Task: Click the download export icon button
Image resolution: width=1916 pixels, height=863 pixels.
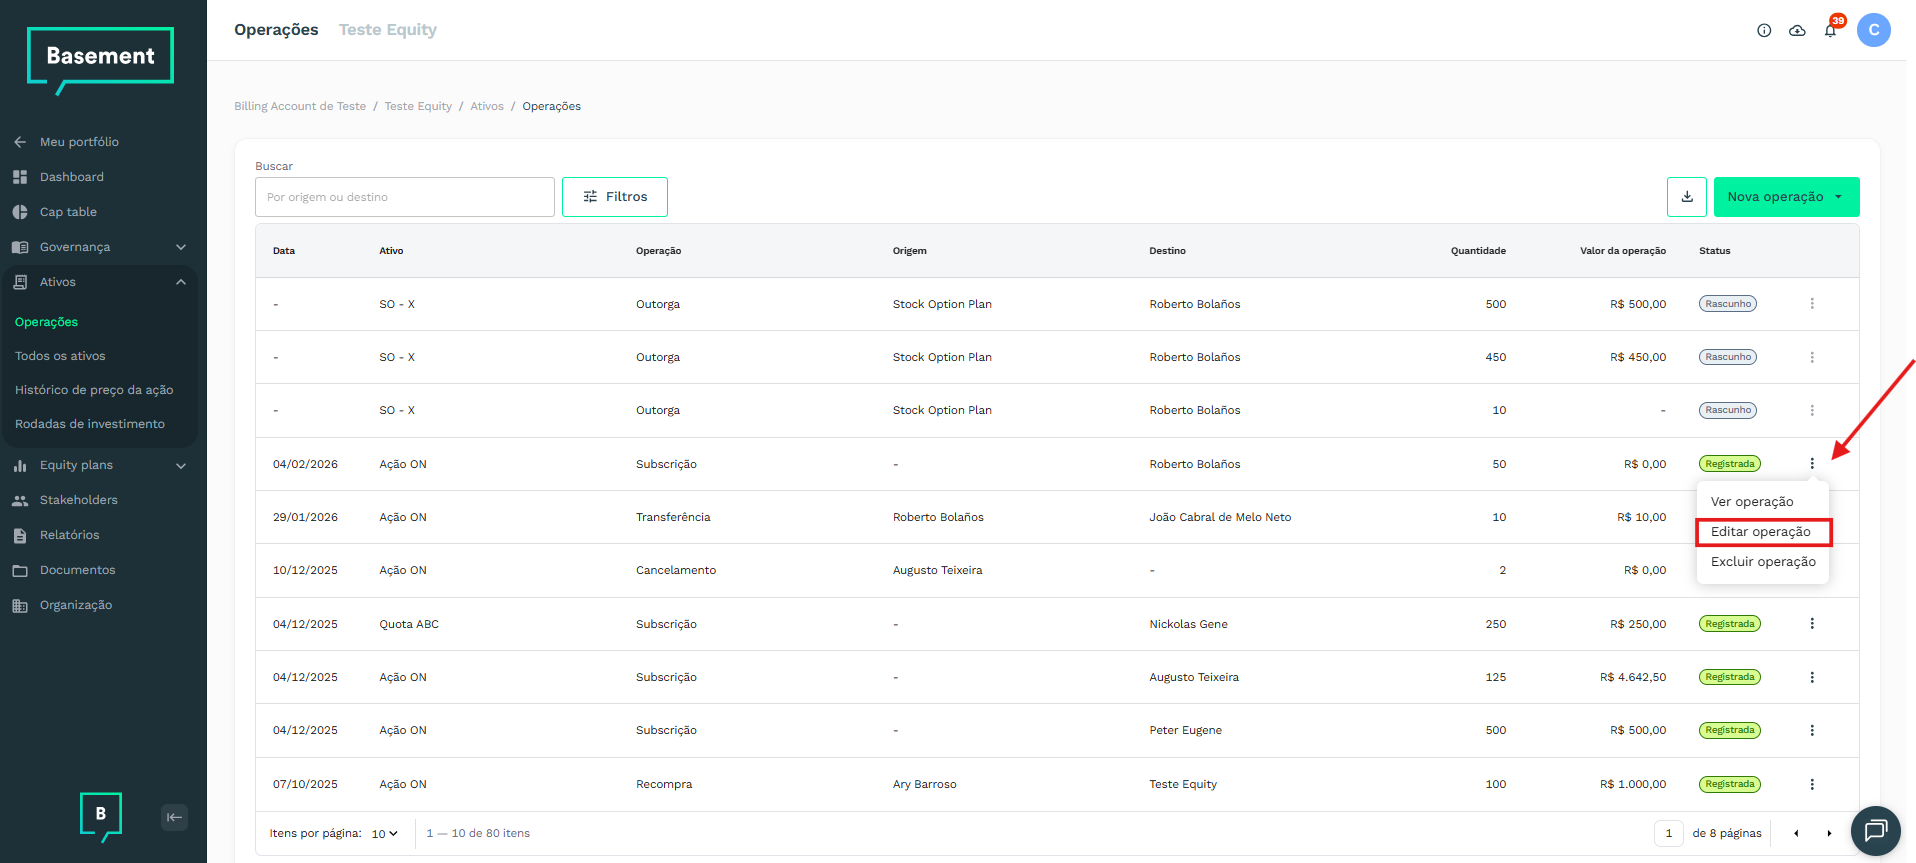Action: click(x=1686, y=197)
